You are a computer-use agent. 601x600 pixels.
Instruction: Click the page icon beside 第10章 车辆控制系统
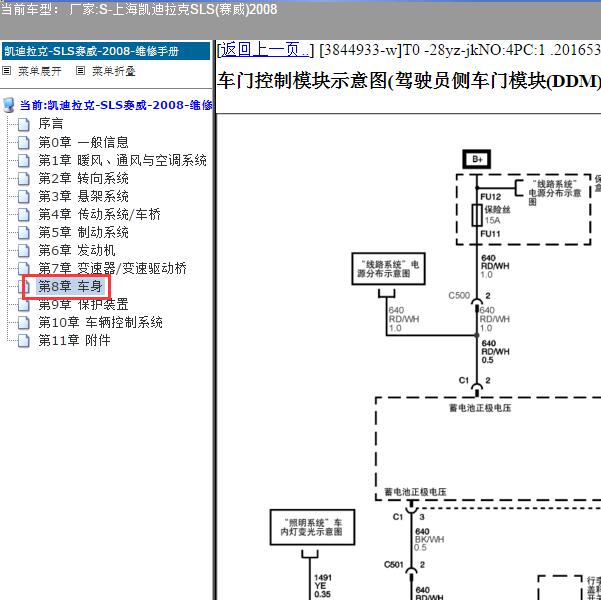point(24,323)
